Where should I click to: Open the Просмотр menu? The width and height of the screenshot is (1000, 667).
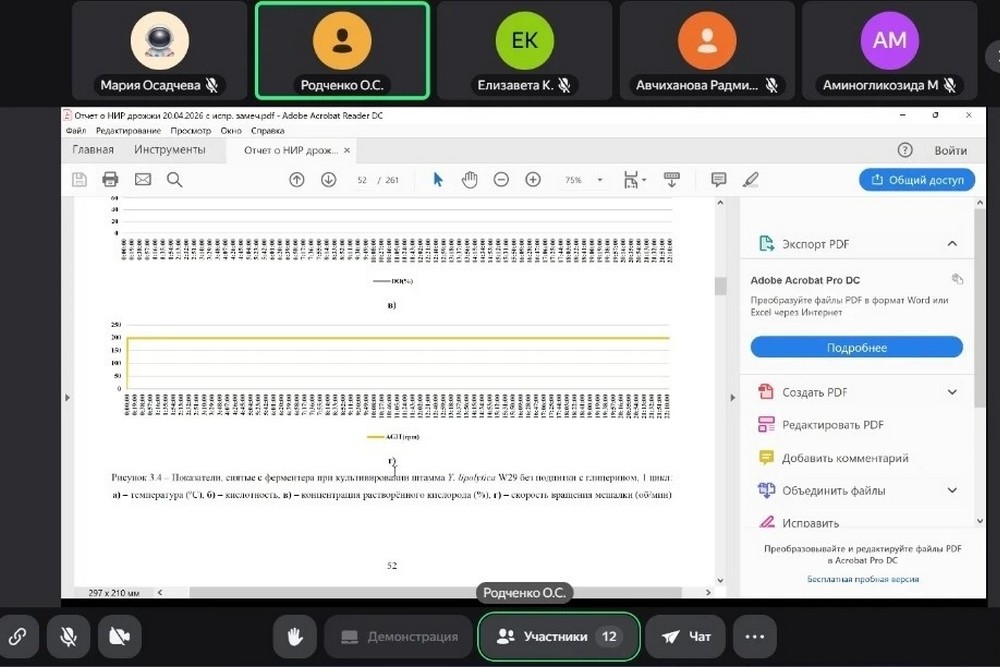(191, 130)
